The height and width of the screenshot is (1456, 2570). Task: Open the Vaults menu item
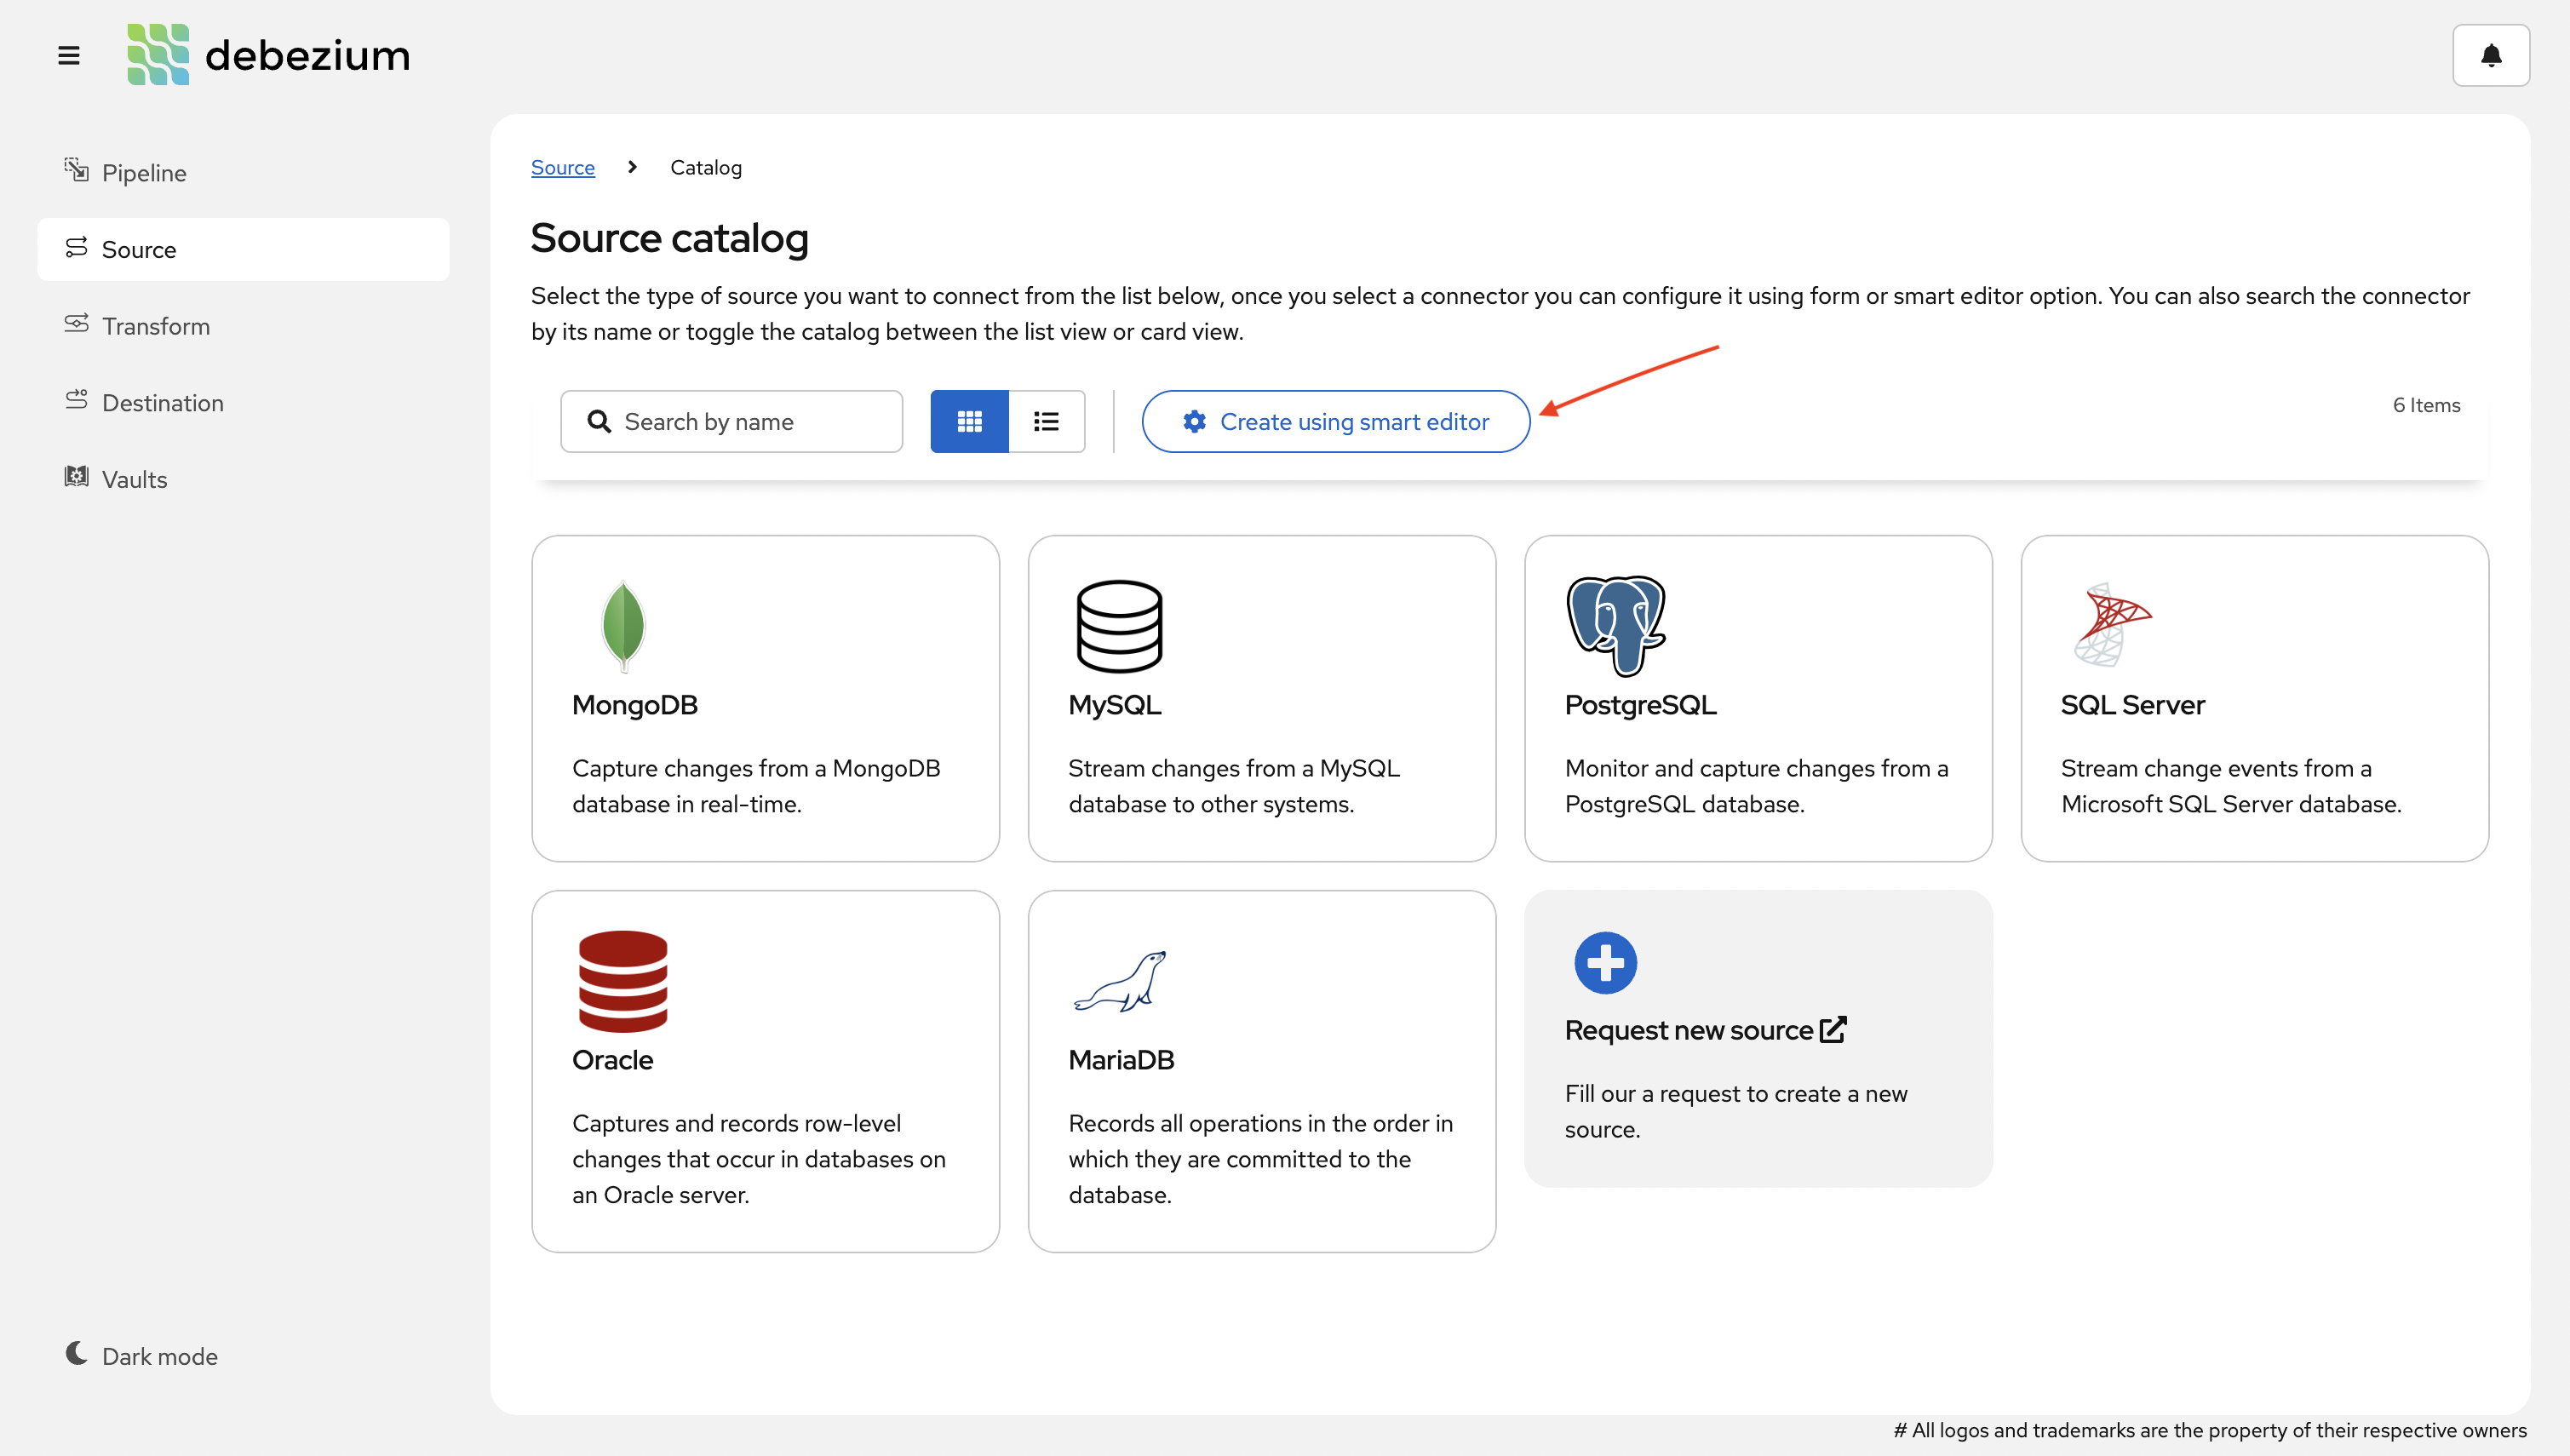(243, 479)
